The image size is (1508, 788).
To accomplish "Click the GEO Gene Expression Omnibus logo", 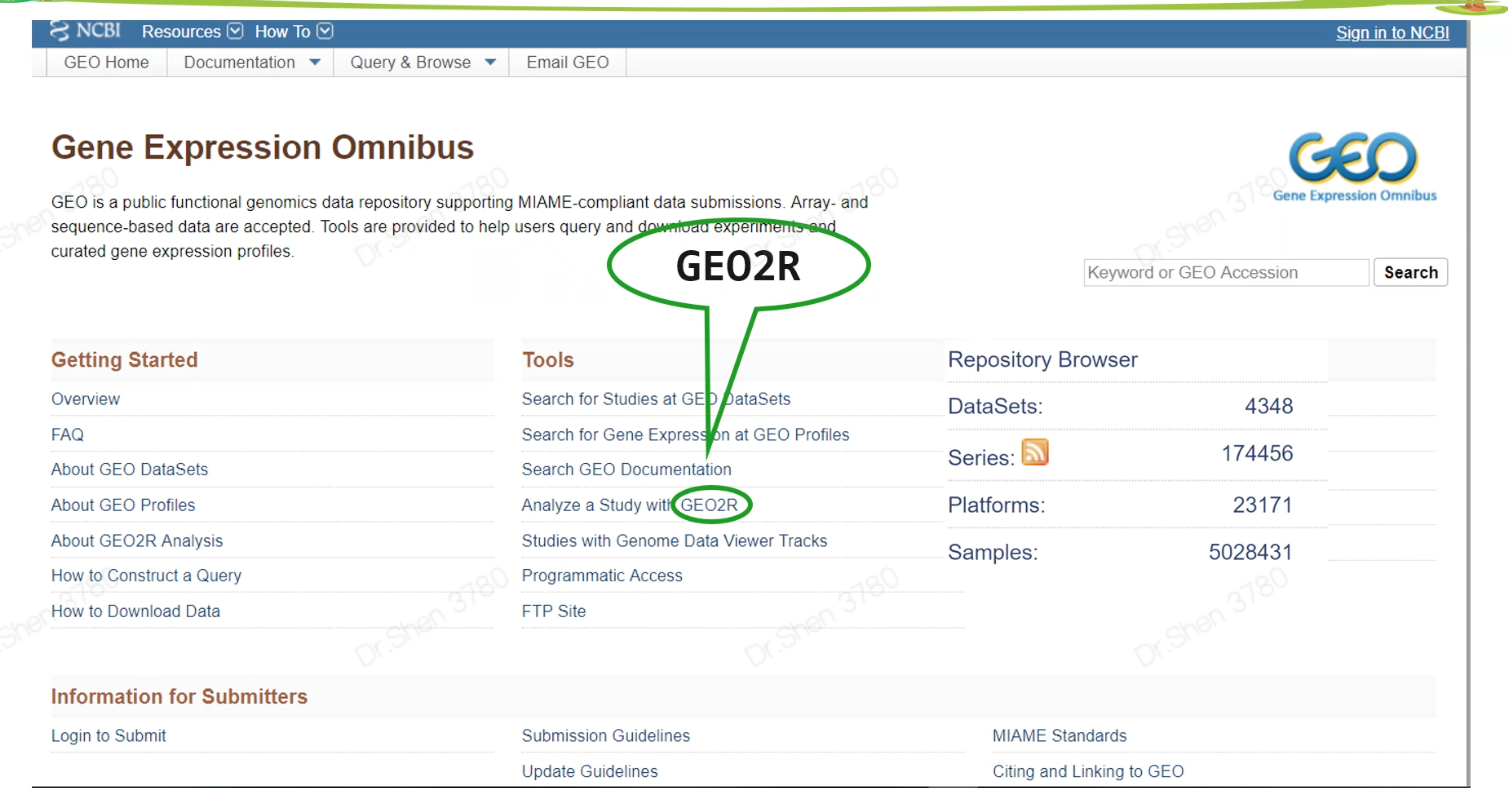I will coord(1355,168).
